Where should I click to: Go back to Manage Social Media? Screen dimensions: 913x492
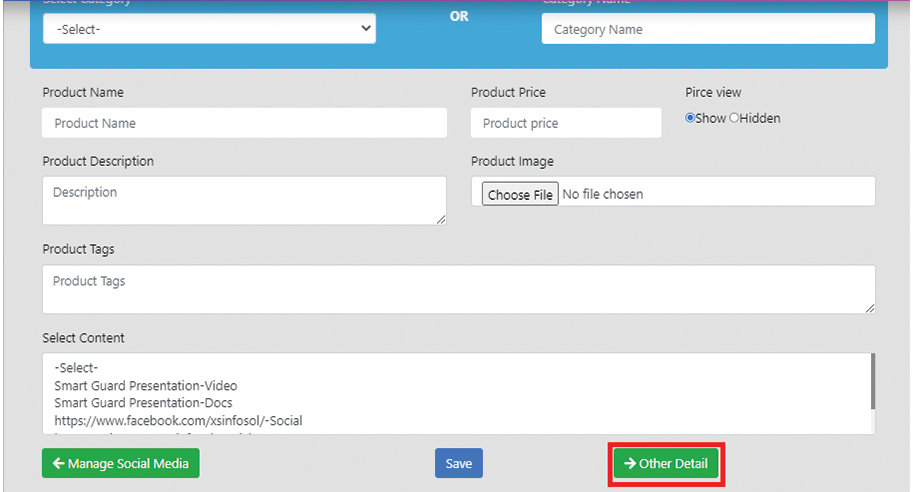[x=121, y=463]
